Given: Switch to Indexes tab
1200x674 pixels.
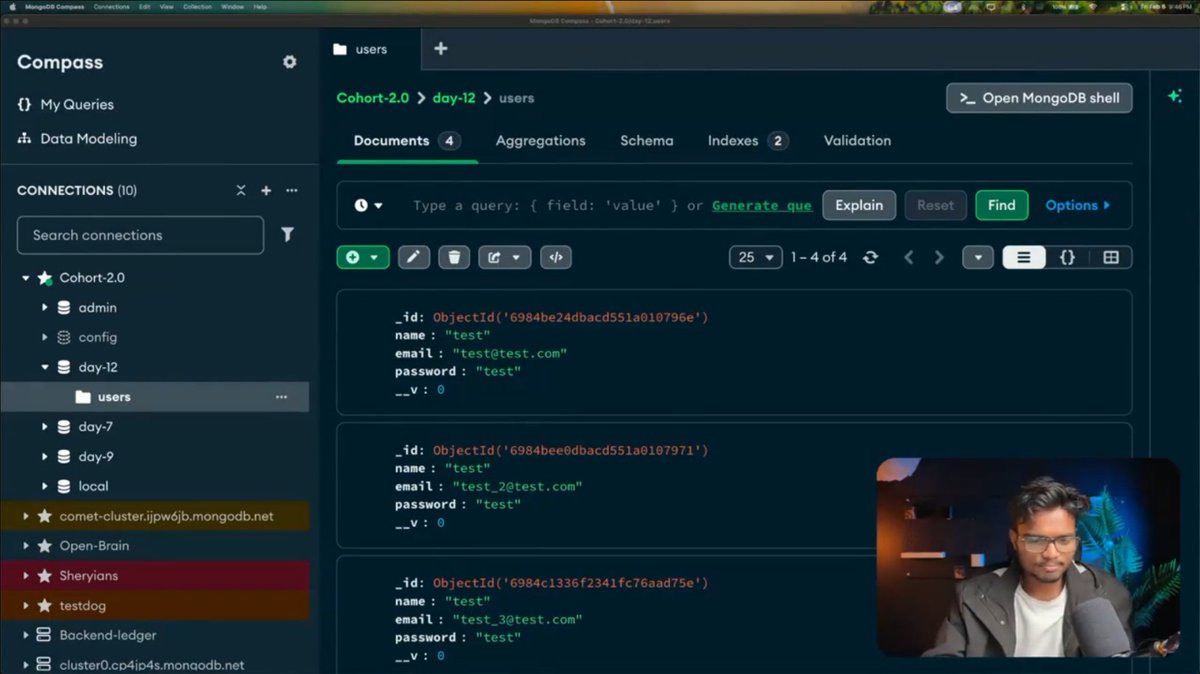Looking at the screenshot, I should [747, 141].
